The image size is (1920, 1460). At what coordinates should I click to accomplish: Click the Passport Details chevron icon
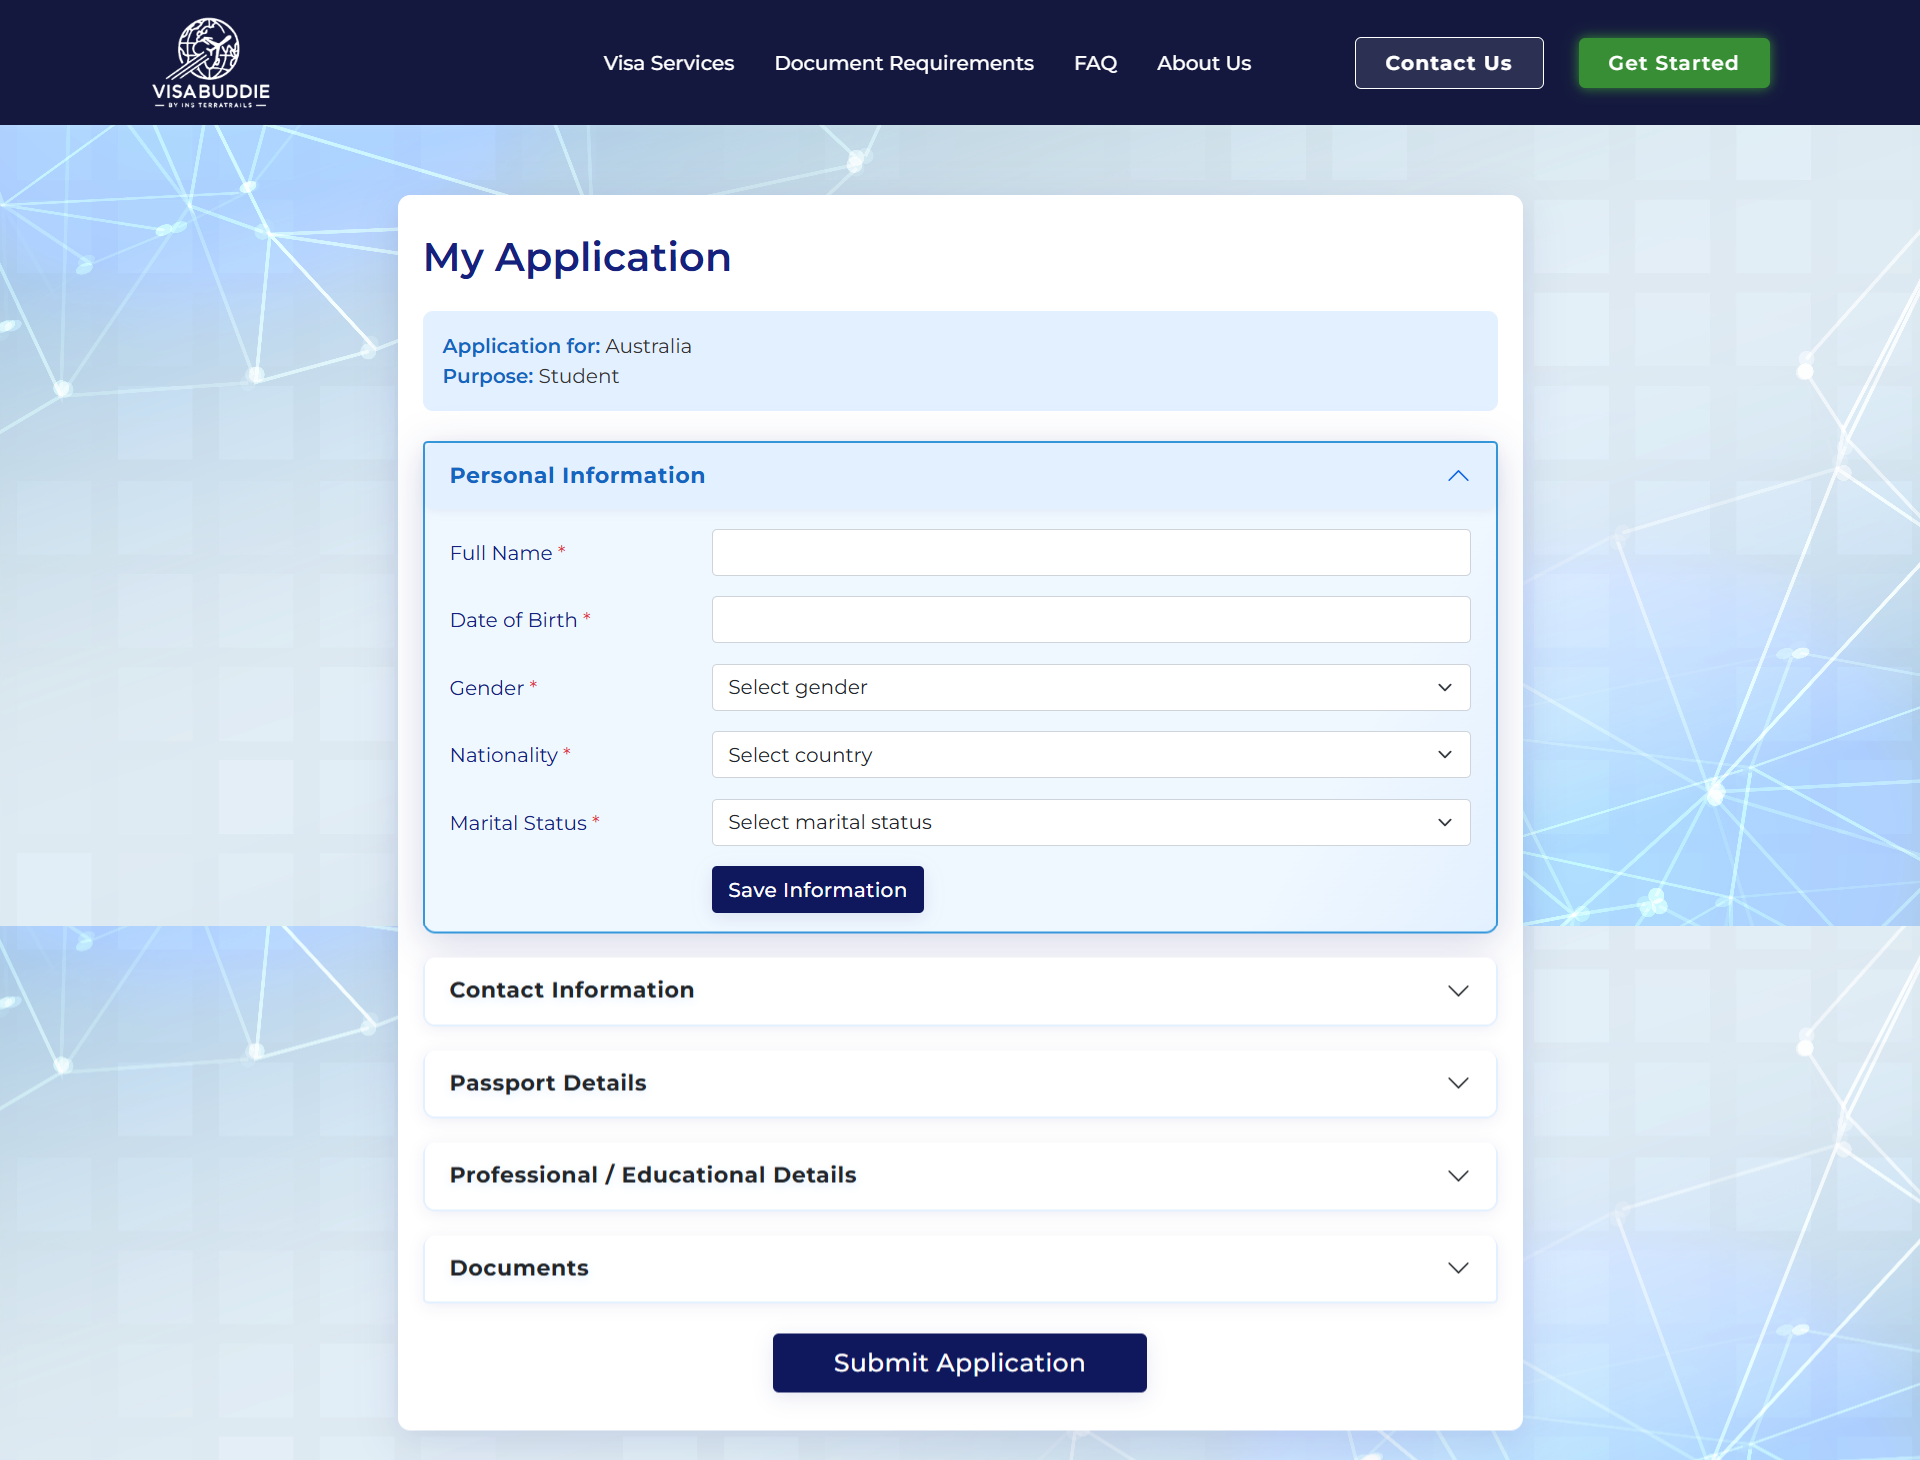[1458, 1083]
